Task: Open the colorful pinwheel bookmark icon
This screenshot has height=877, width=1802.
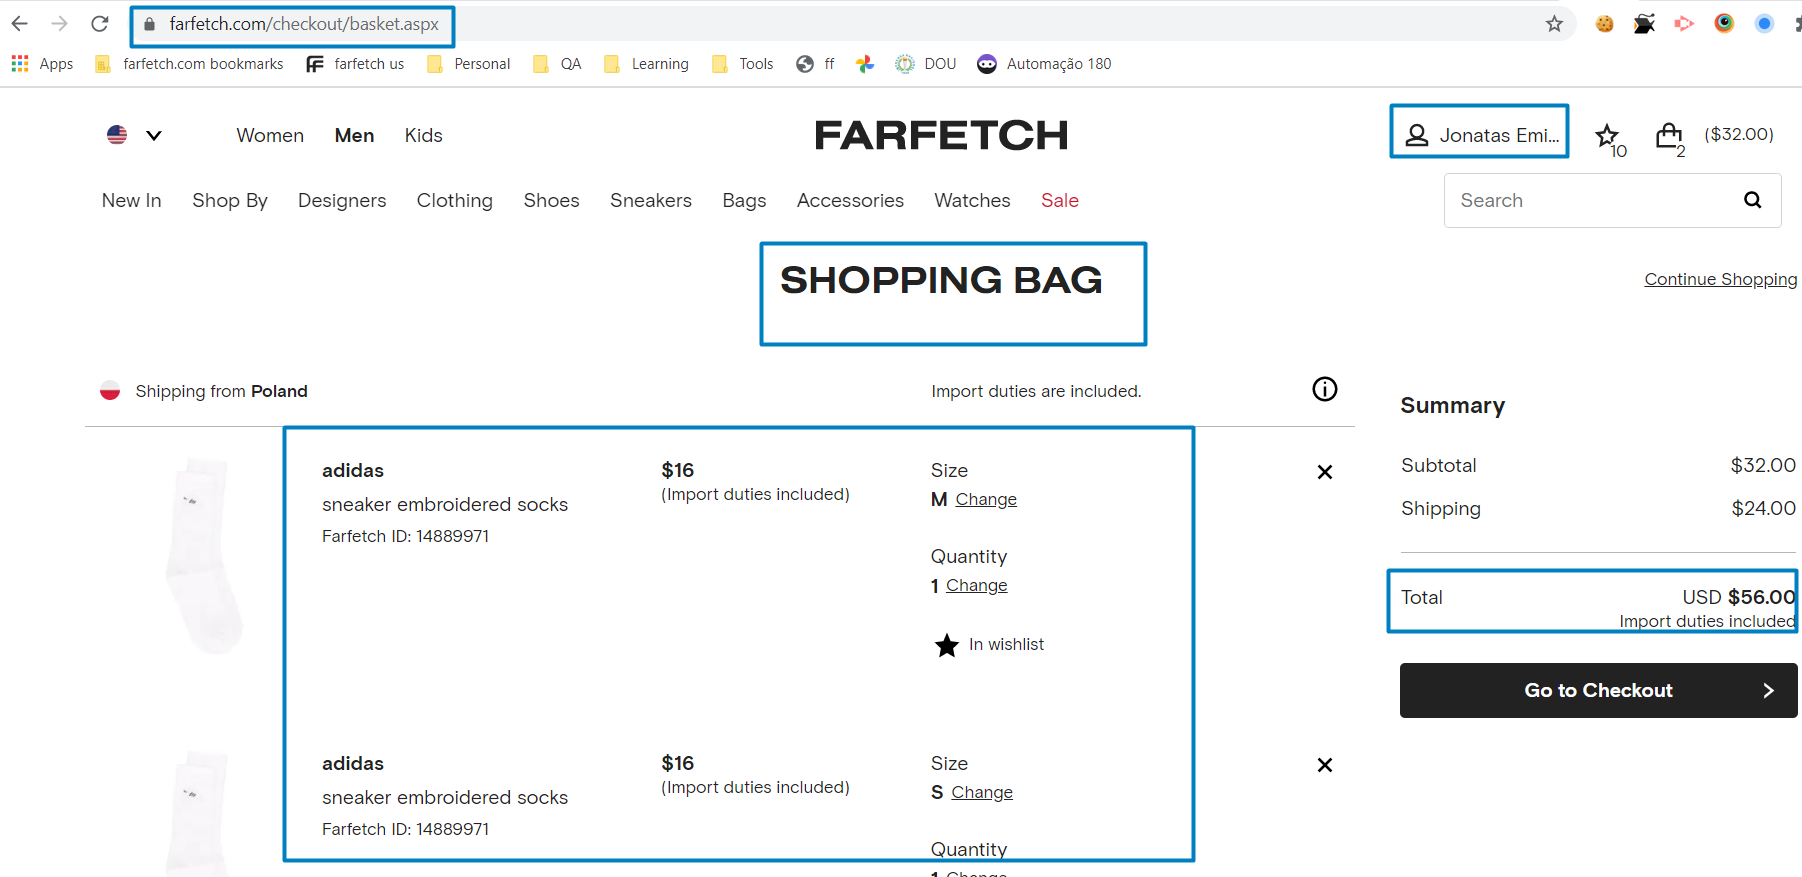Action: pyautogui.click(x=865, y=64)
